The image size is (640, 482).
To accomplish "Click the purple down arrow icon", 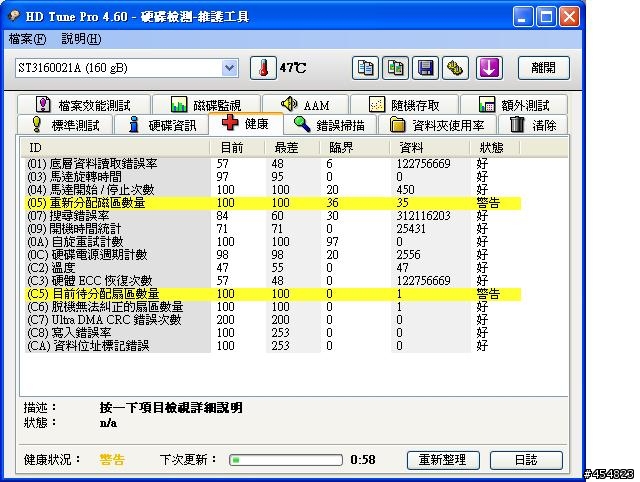I will [489, 68].
